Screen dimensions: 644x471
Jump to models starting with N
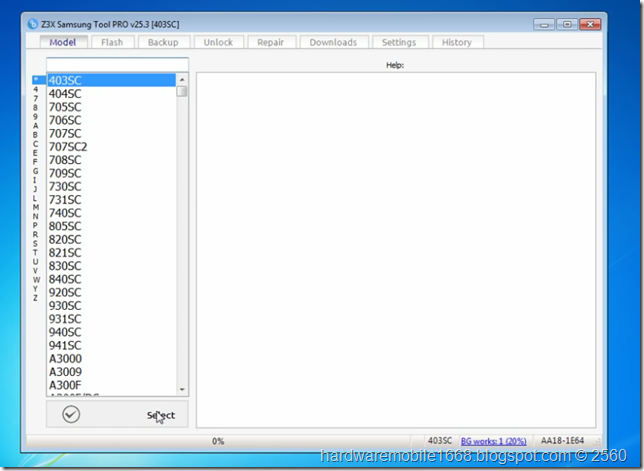tap(36, 216)
